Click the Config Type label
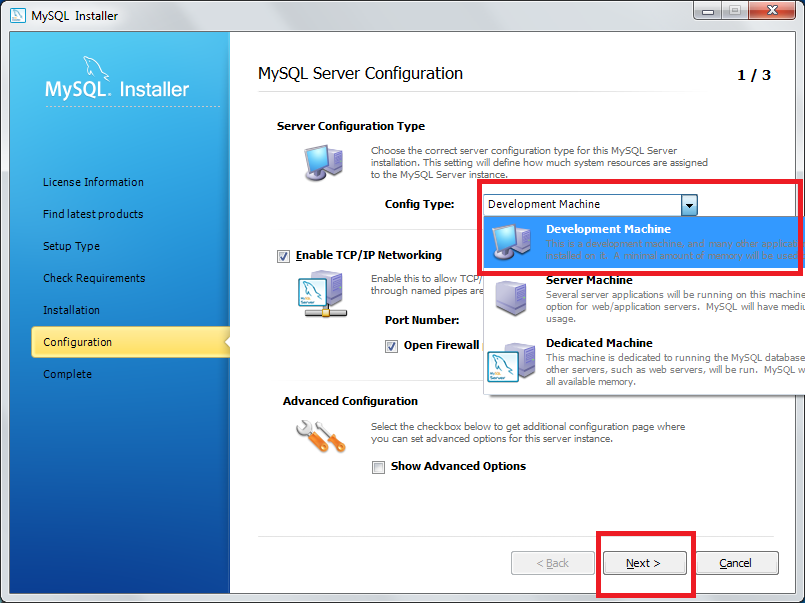The width and height of the screenshot is (805, 603). tap(419, 204)
